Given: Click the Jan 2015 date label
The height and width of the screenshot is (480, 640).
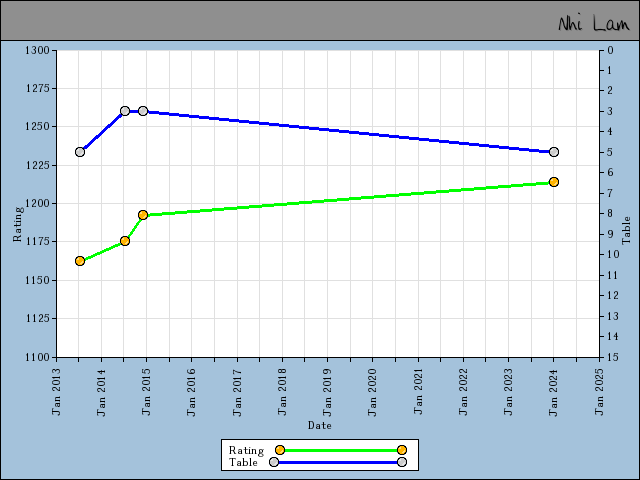Looking at the screenshot, I should click(x=146, y=392).
